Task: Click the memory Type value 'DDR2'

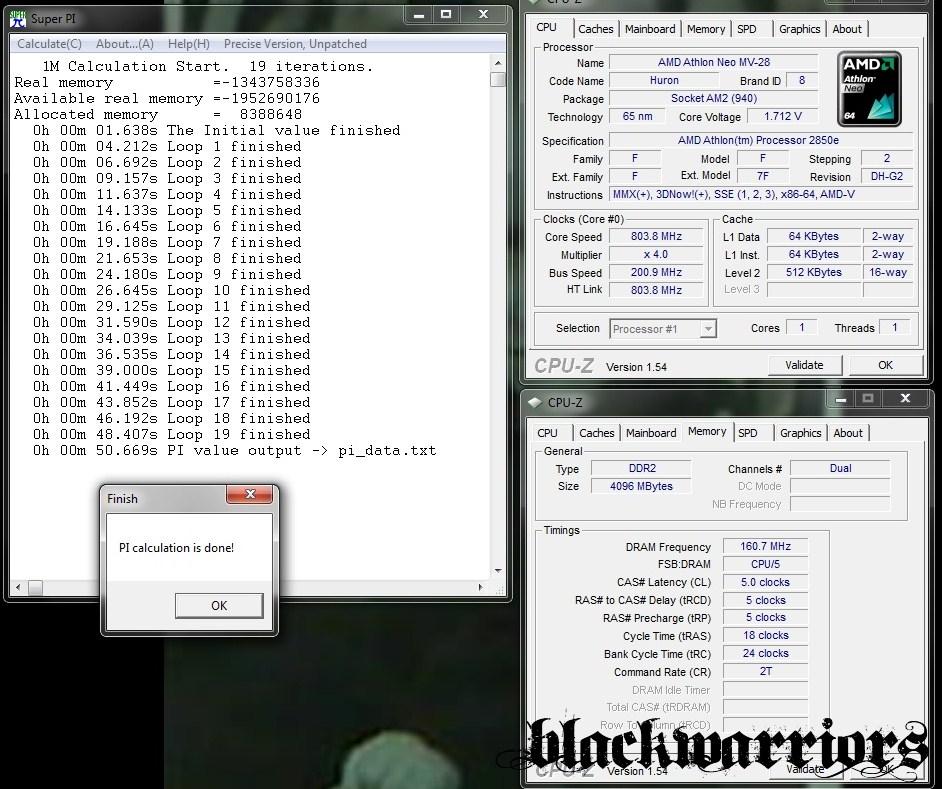Action: point(642,468)
